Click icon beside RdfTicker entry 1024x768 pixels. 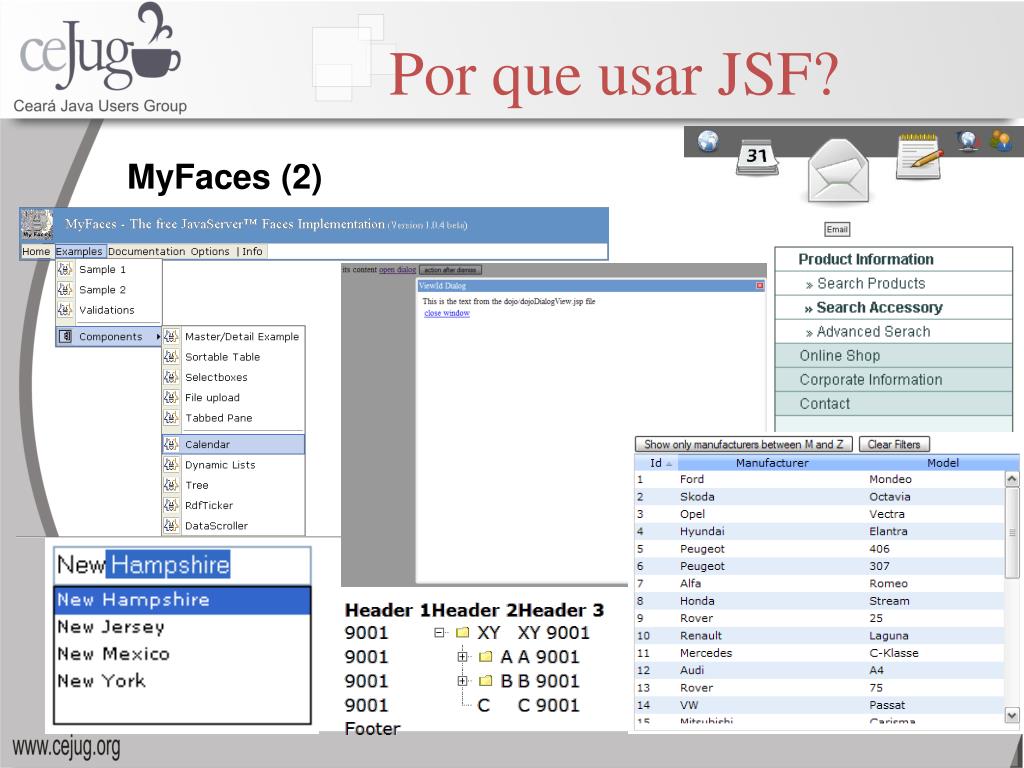(171, 505)
